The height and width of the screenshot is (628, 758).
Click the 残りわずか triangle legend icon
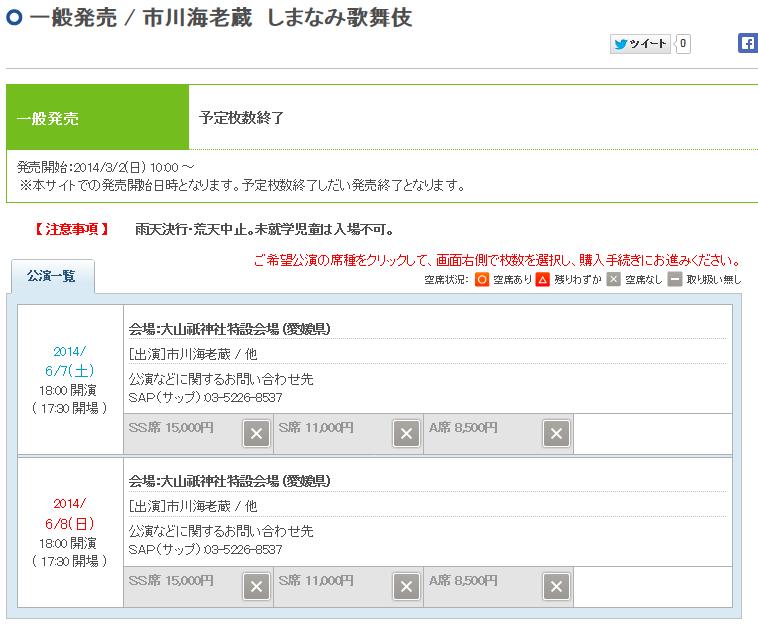click(542, 280)
